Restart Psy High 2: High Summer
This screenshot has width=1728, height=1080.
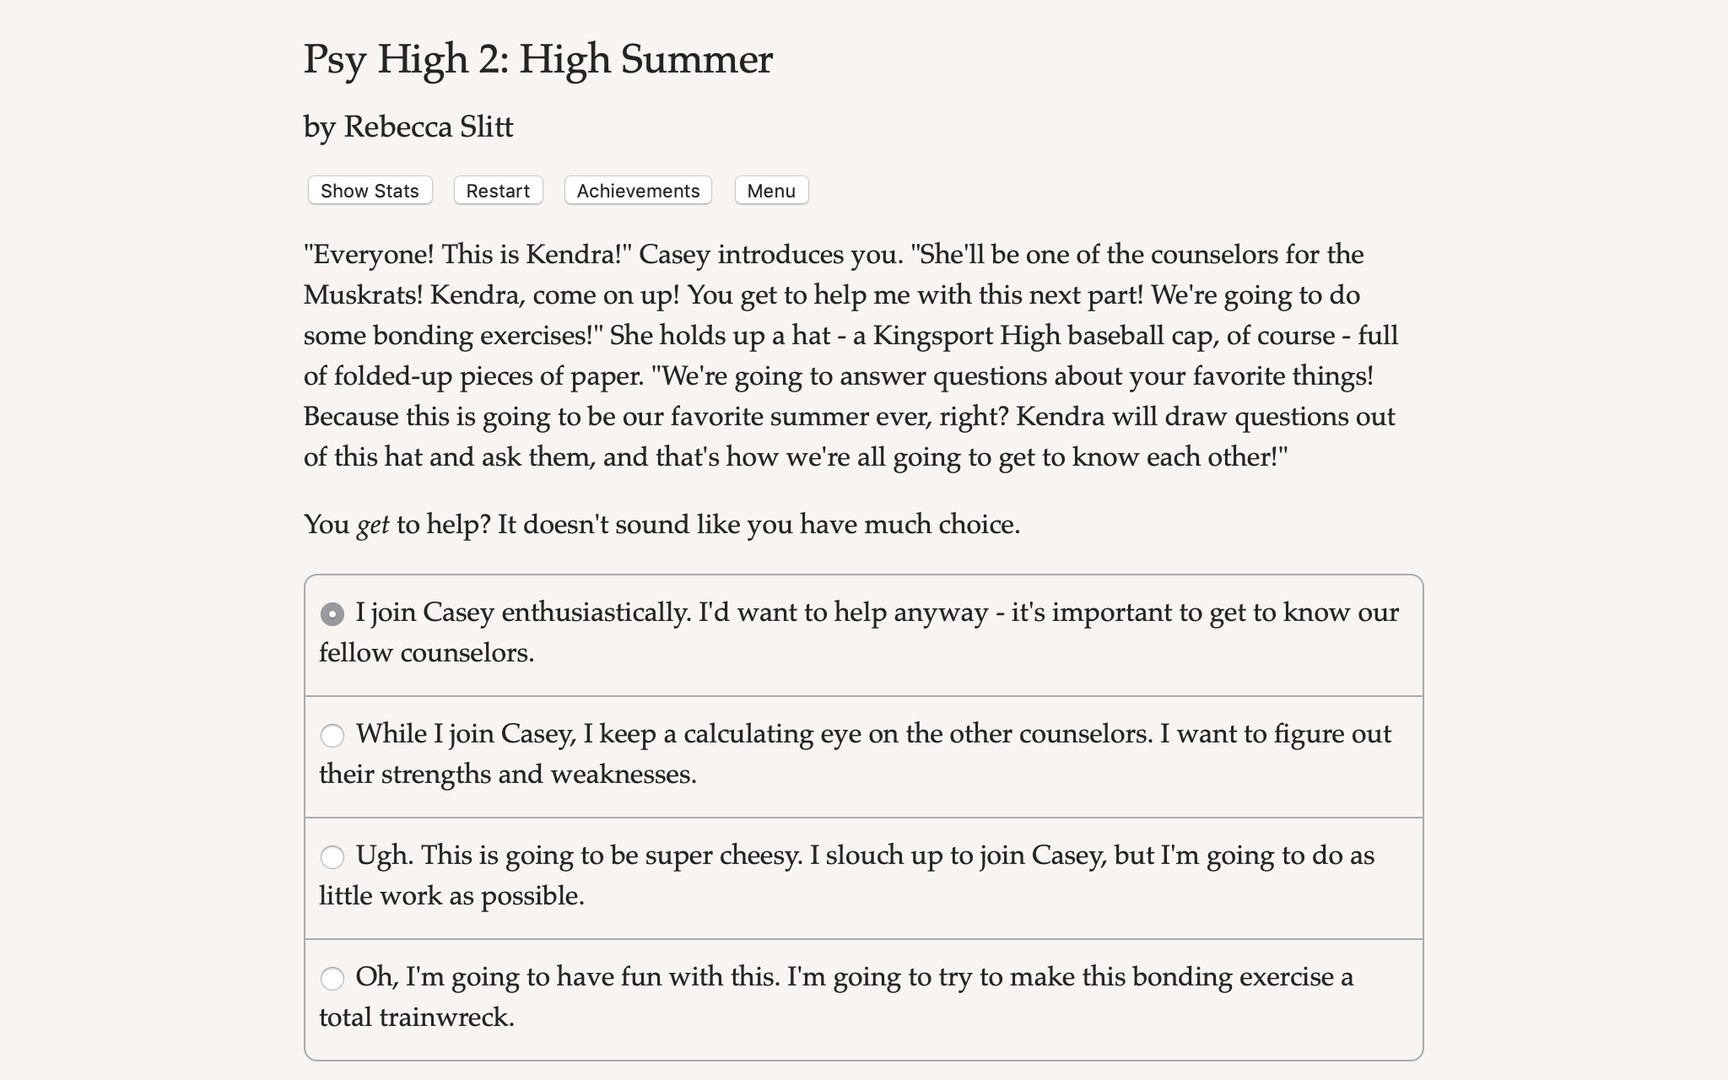[497, 190]
